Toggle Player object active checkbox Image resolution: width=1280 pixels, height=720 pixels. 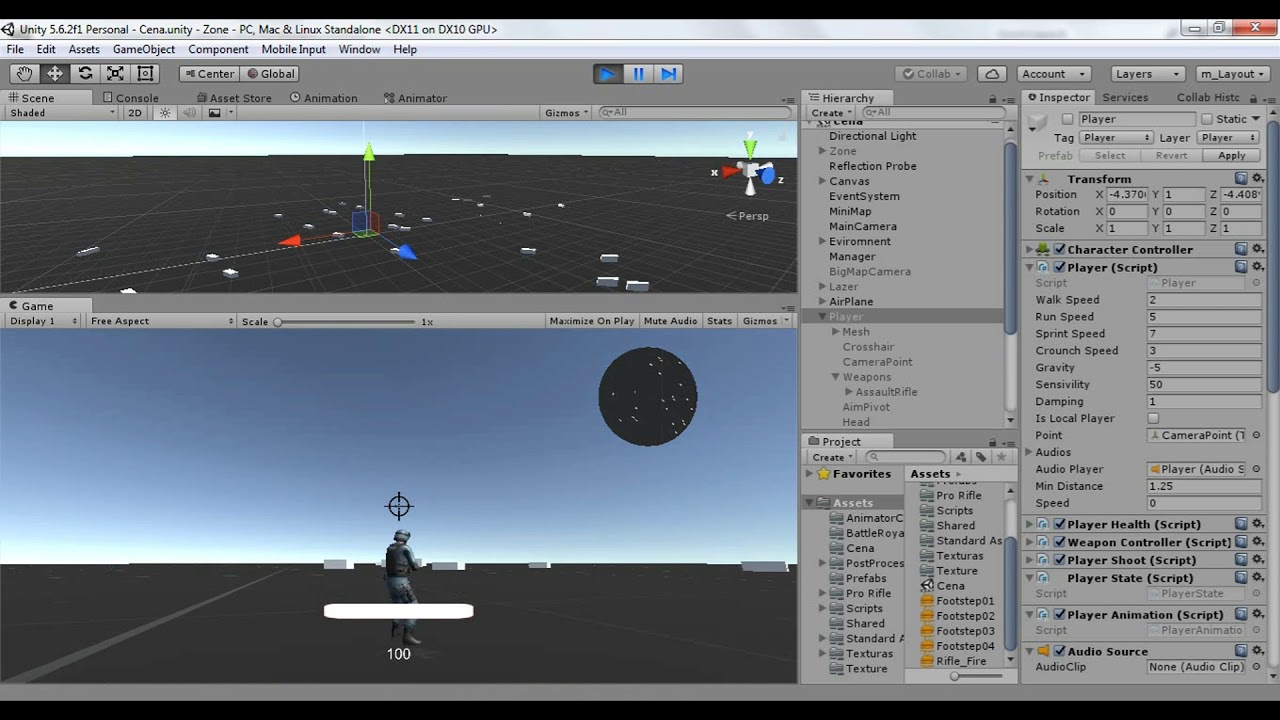coord(1067,119)
